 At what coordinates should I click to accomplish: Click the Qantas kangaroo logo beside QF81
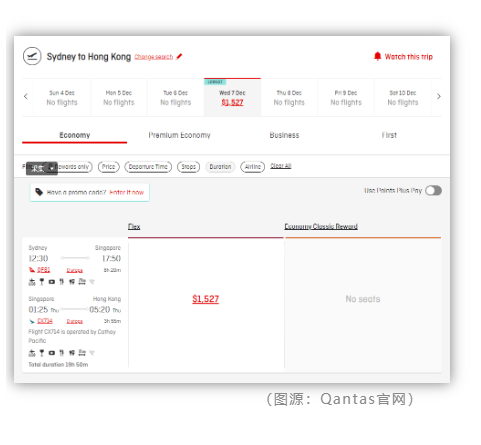tap(32, 270)
